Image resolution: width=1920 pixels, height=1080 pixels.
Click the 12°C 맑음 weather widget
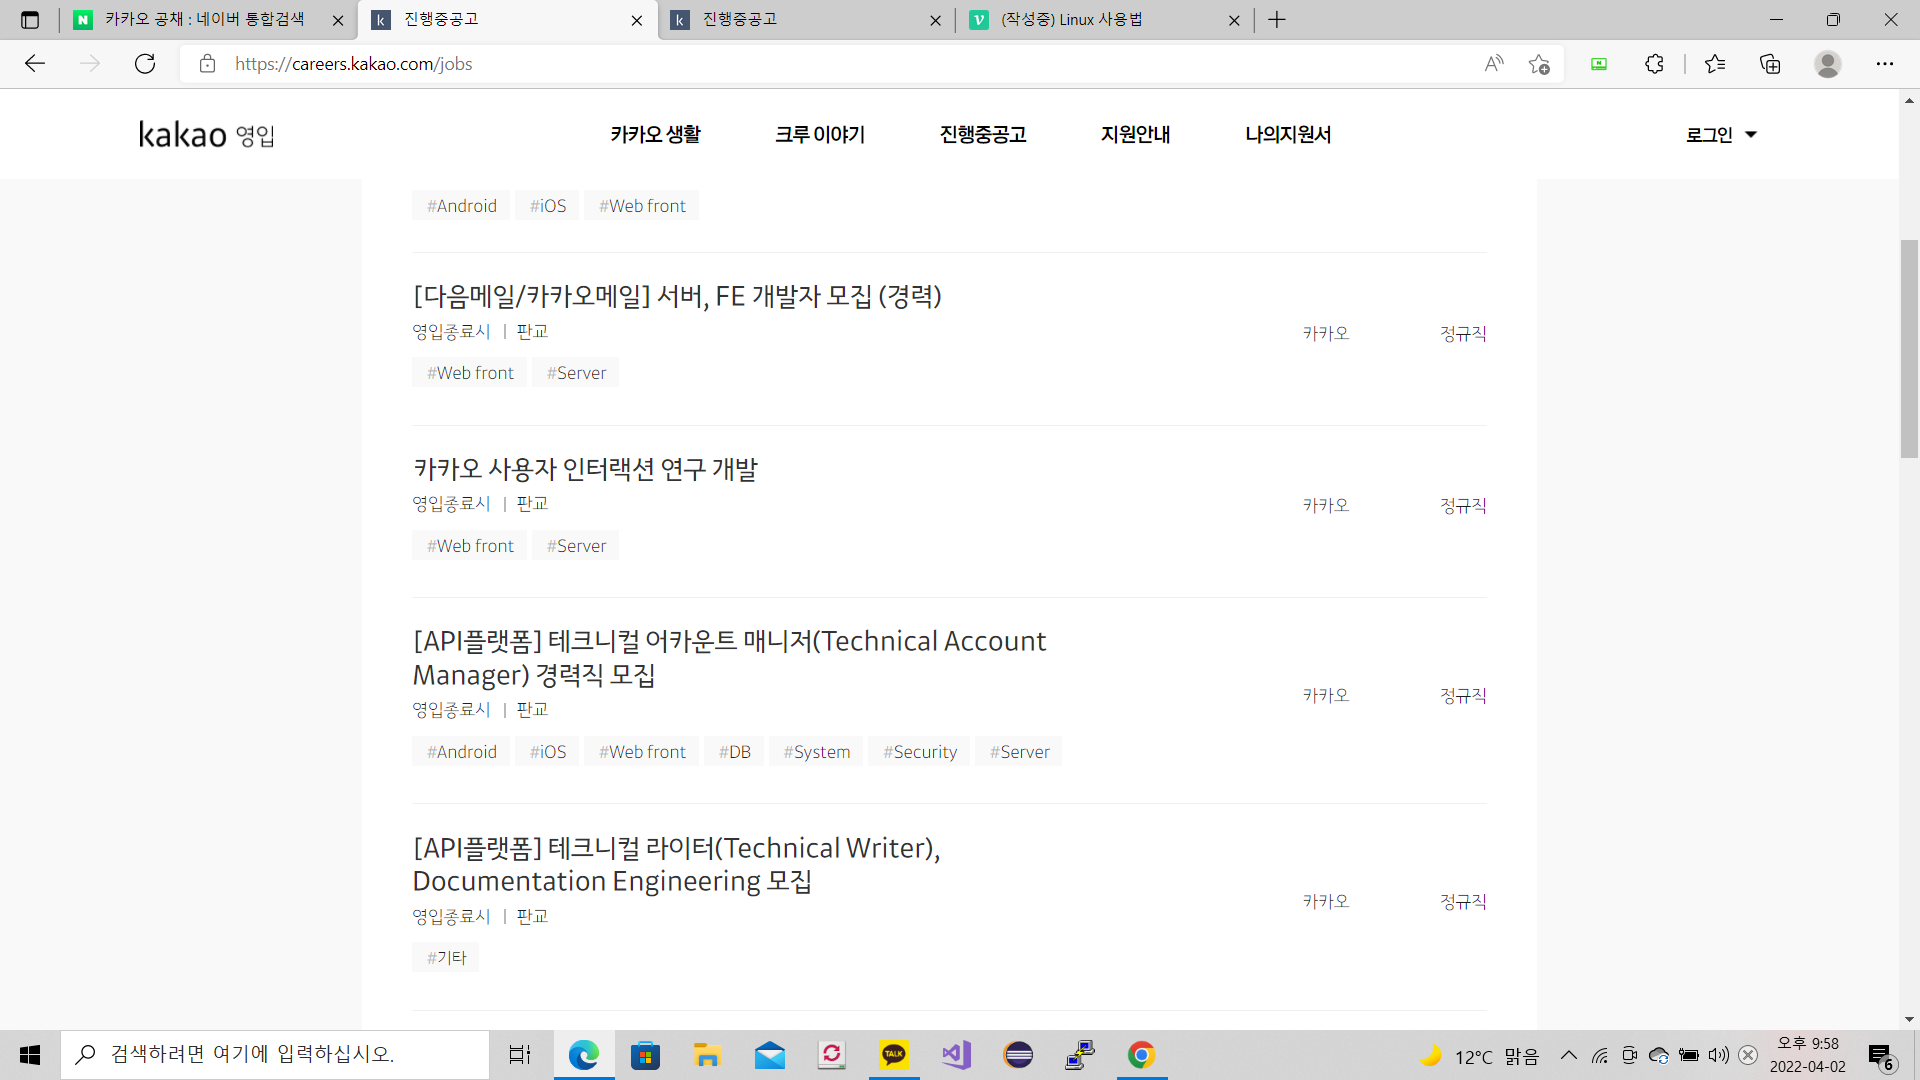coord(1480,1056)
